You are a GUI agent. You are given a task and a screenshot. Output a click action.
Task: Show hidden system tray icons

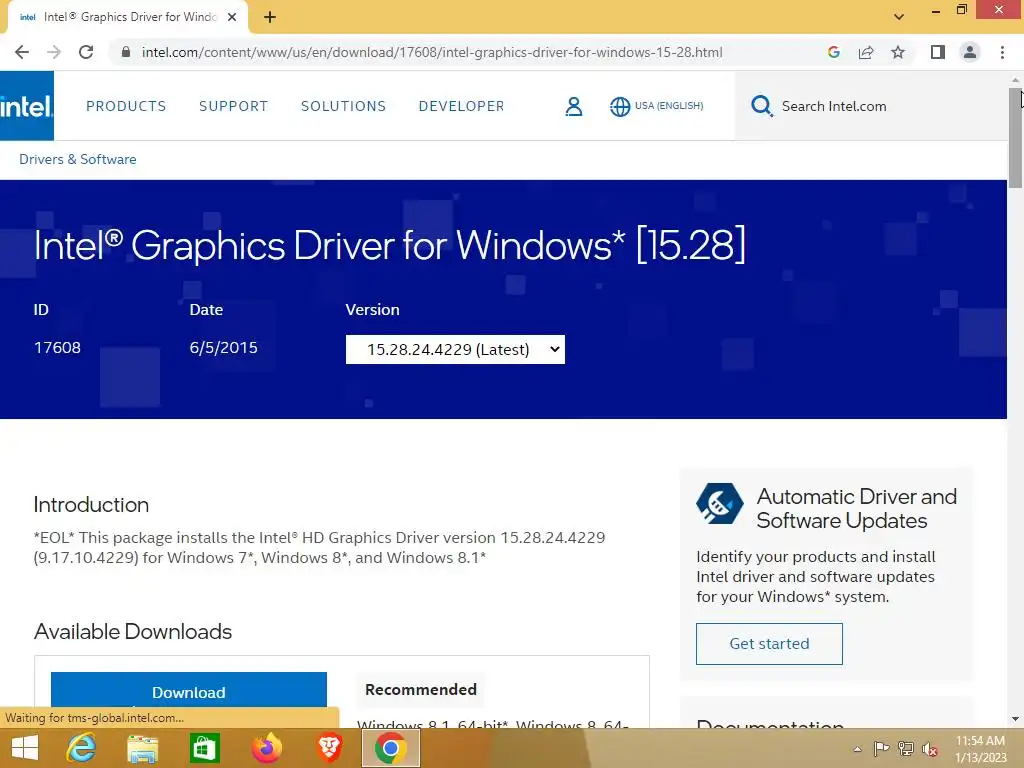857,749
